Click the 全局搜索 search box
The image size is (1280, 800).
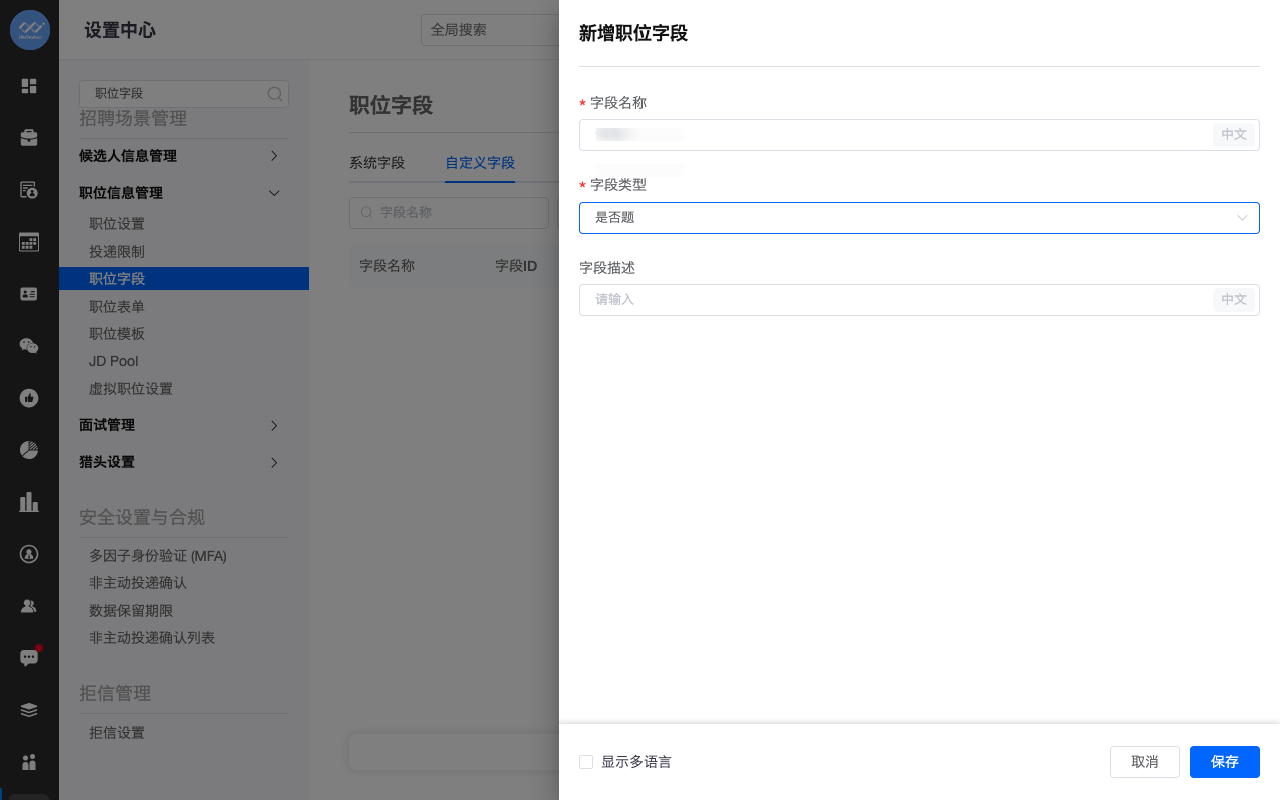[490, 30]
